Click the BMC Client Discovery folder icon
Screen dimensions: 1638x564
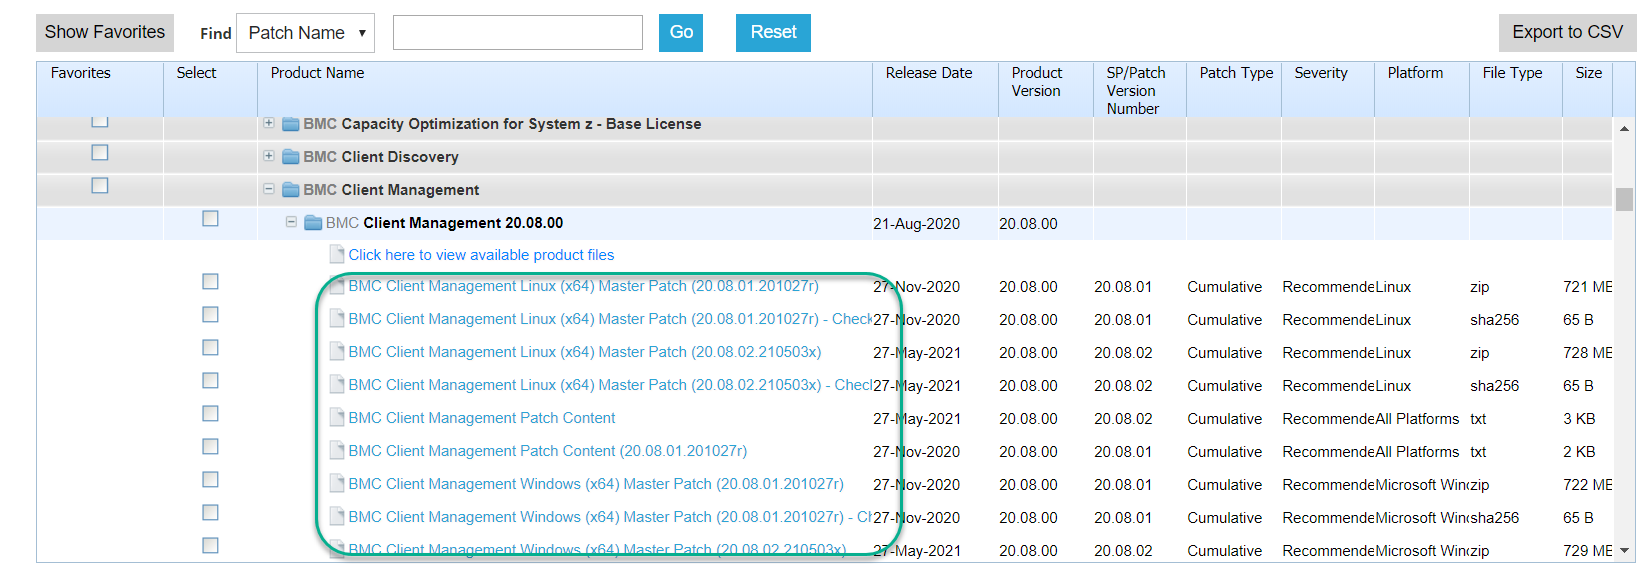point(291,157)
